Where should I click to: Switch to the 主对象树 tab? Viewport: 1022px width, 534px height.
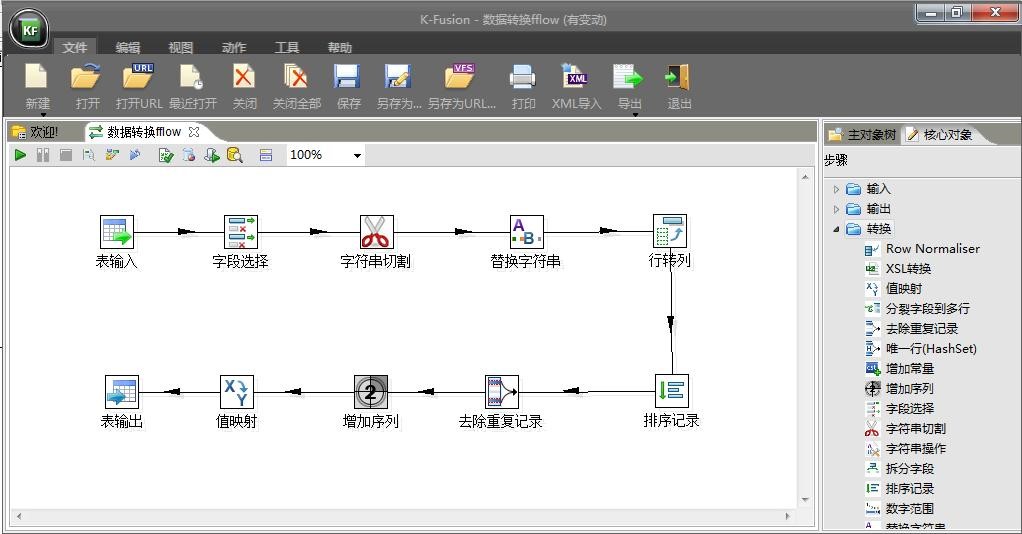[862, 135]
